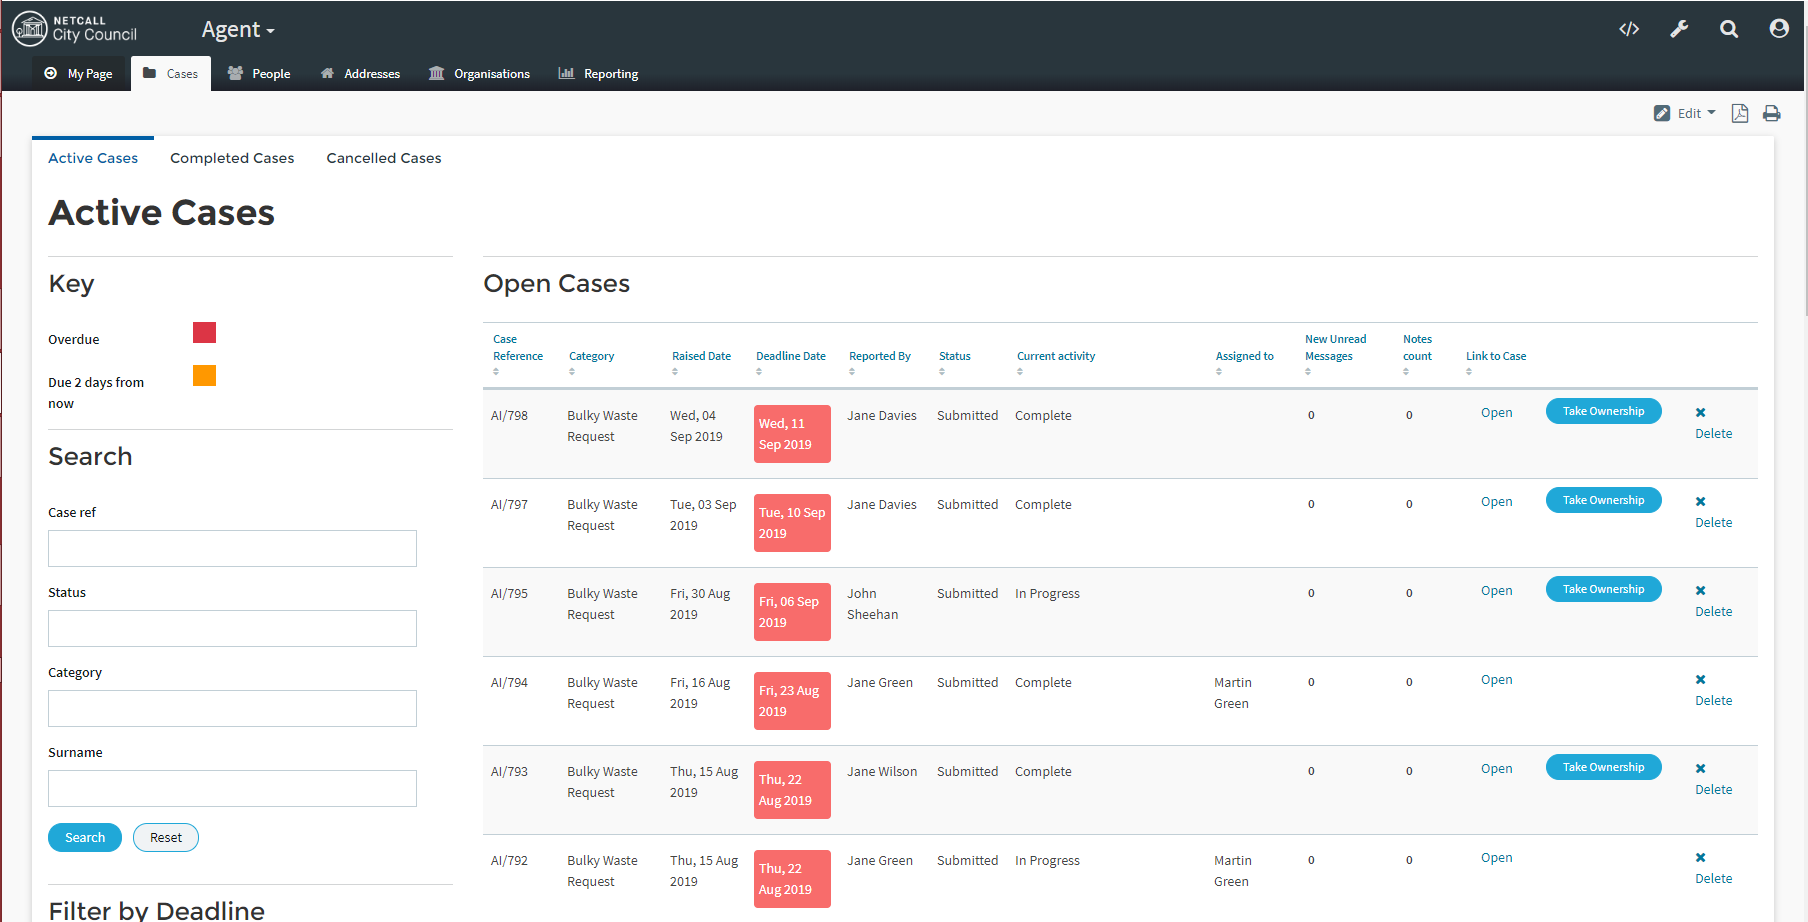Sort by Assigned to column arrows

click(1219, 372)
